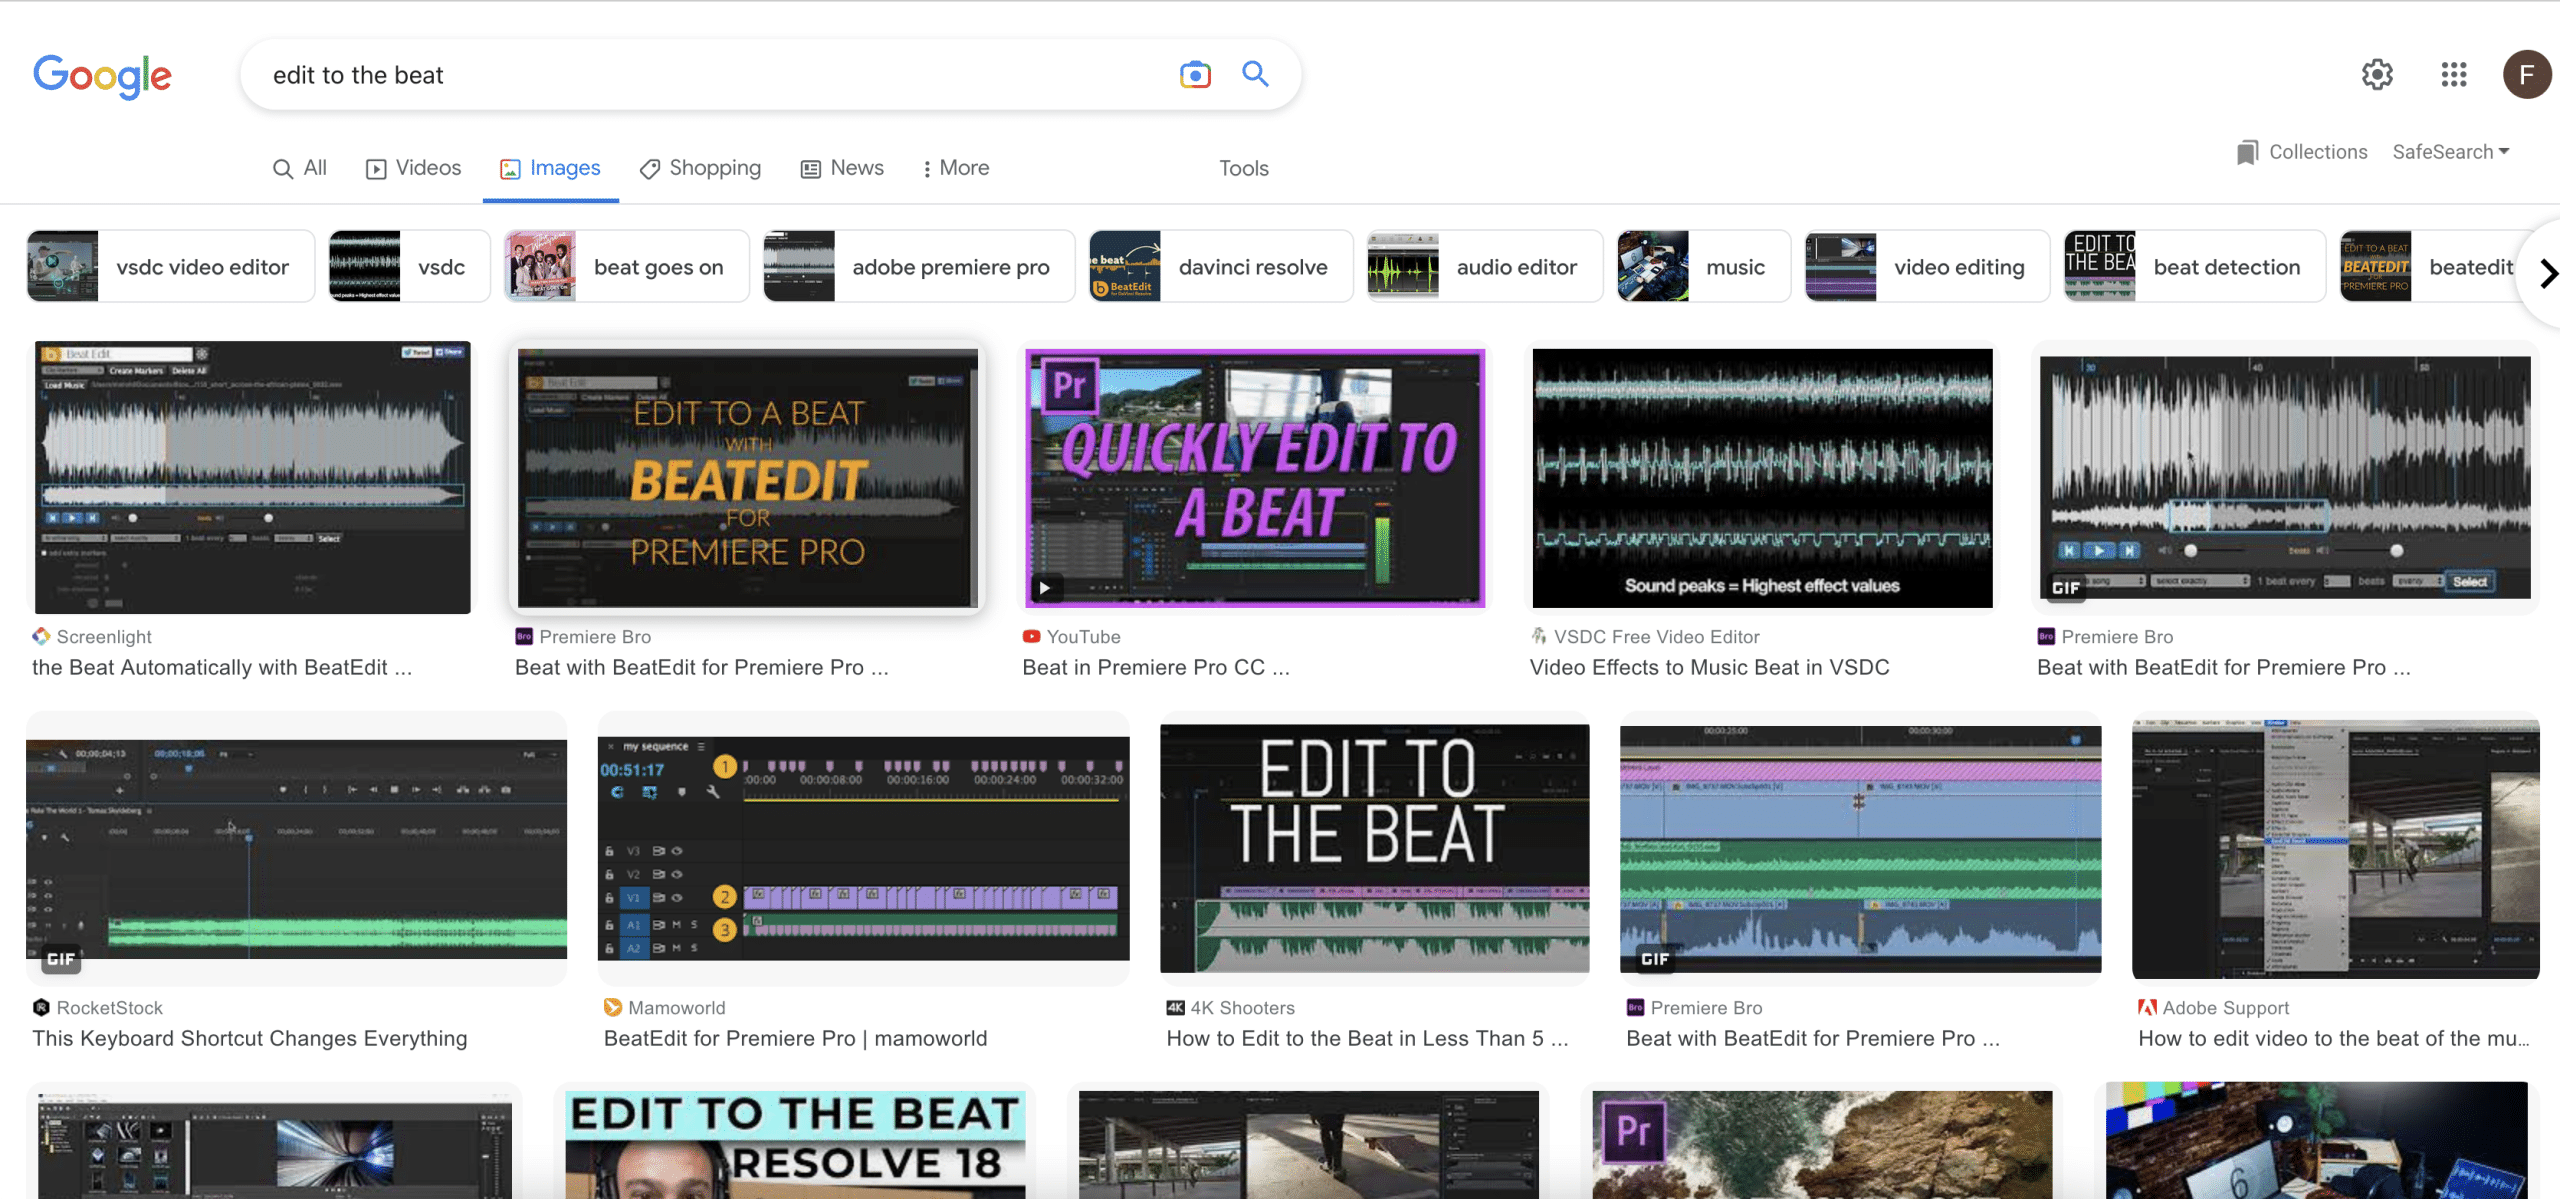This screenshot has height=1199, width=2560.
Task: Switch to the News tab
Action: click(x=842, y=168)
